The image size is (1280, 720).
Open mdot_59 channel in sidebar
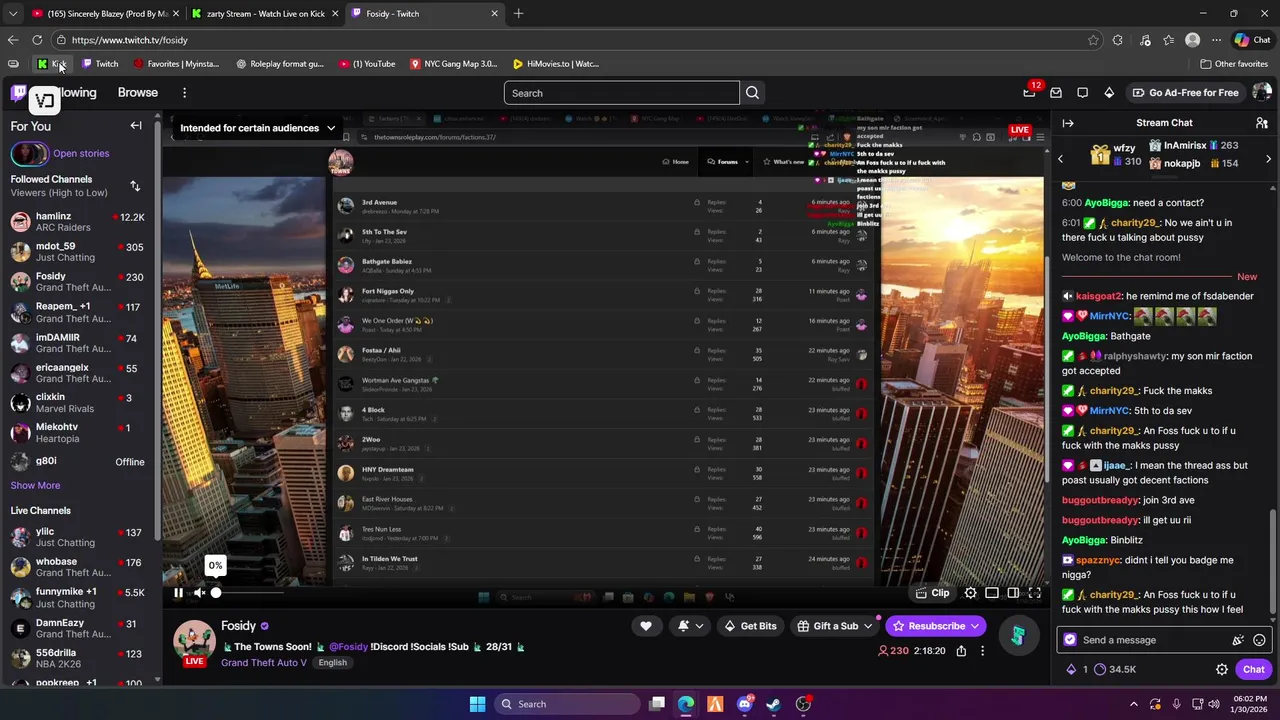pyautogui.click(x=78, y=252)
